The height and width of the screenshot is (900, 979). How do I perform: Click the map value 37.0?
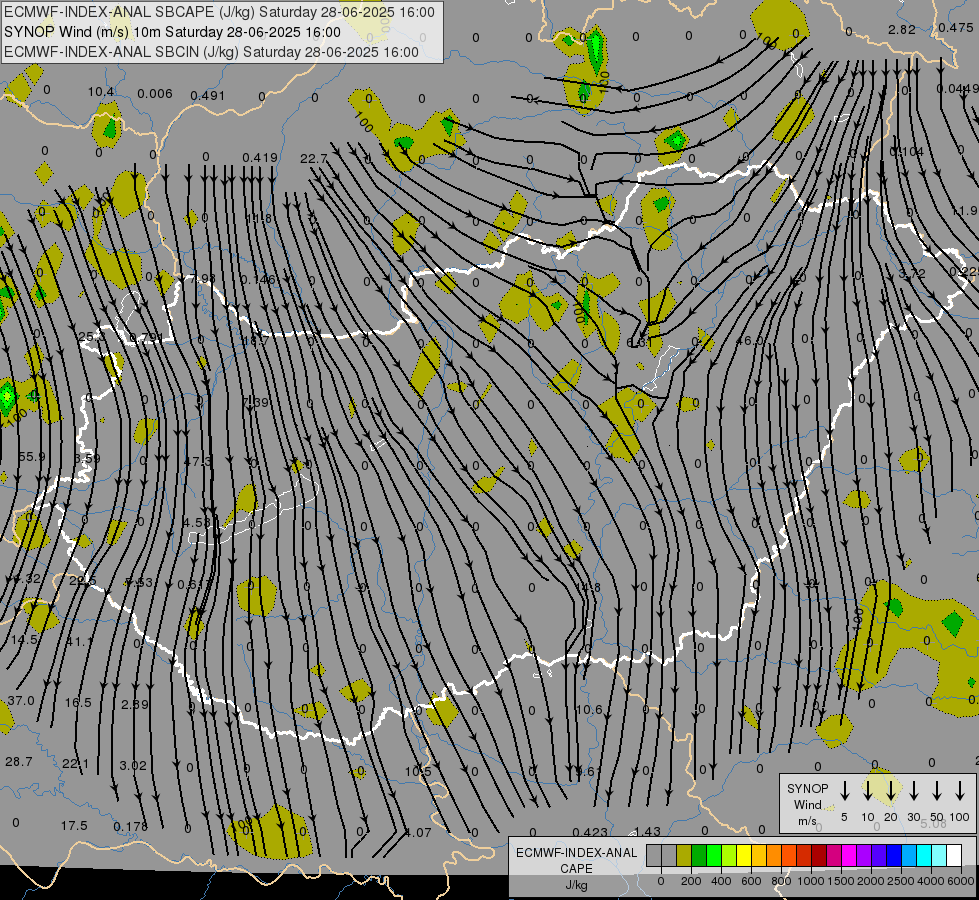[x=21, y=701]
